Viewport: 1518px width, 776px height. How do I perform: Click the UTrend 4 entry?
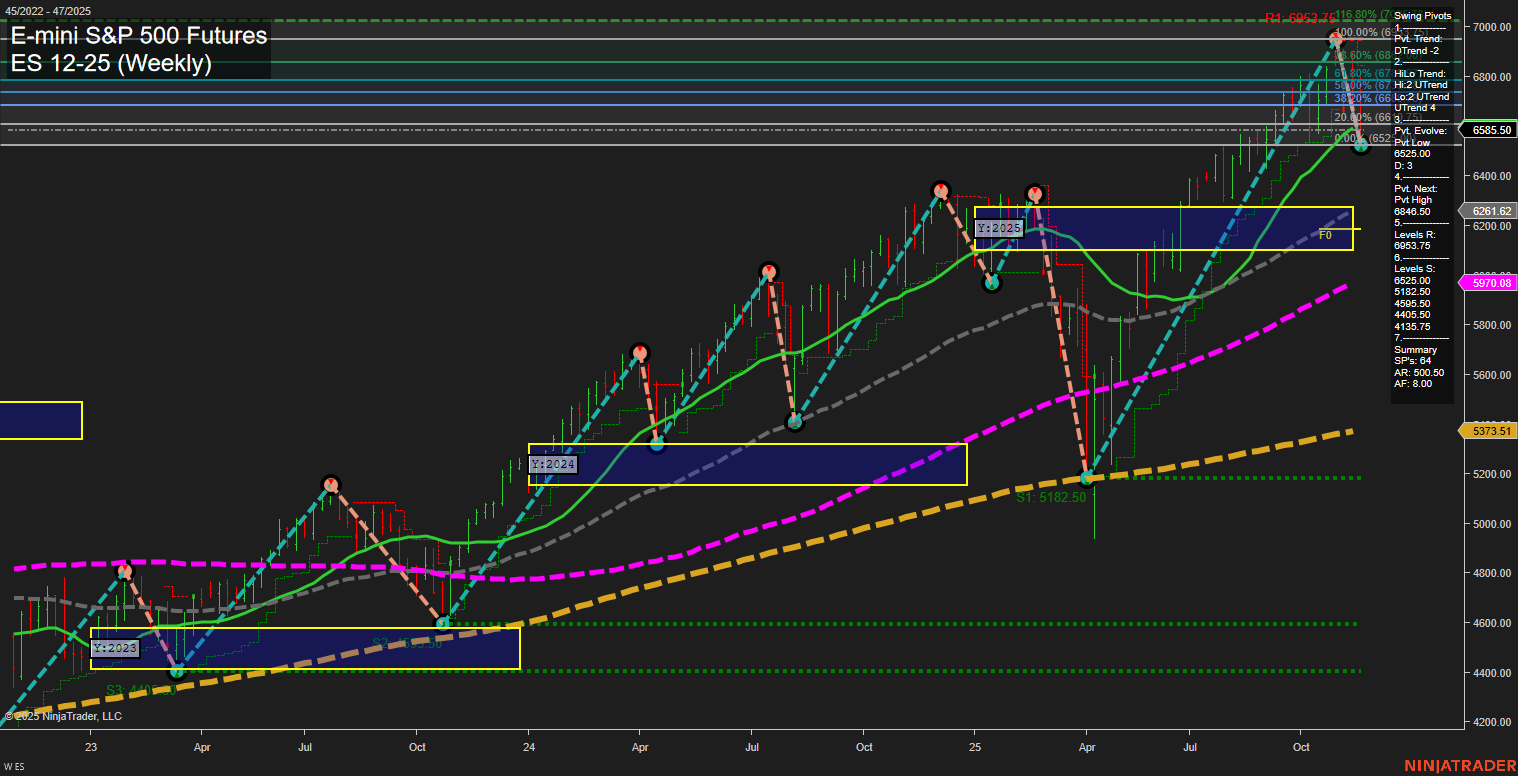pyautogui.click(x=1414, y=108)
